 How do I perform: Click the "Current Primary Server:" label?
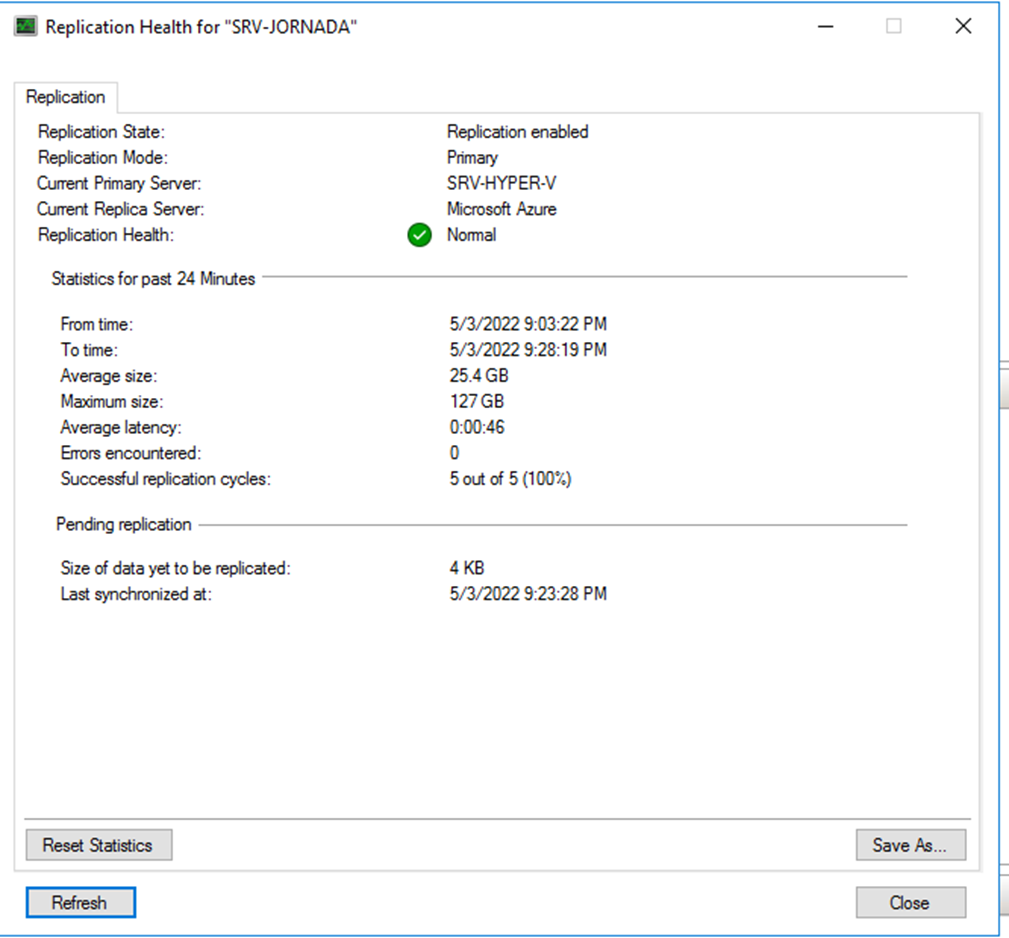pos(119,183)
